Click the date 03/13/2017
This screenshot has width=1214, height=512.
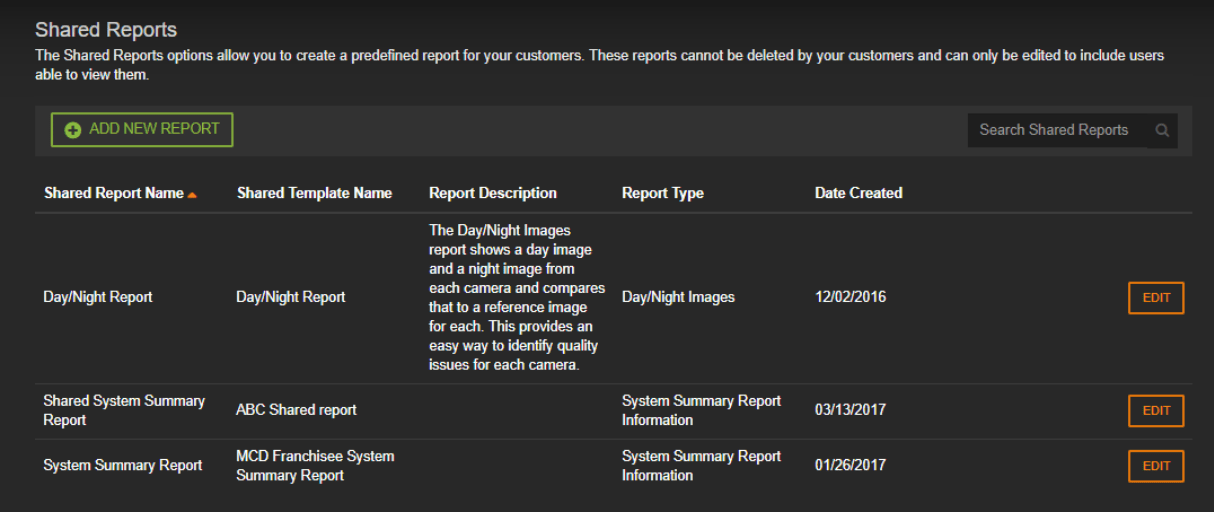pos(850,410)
